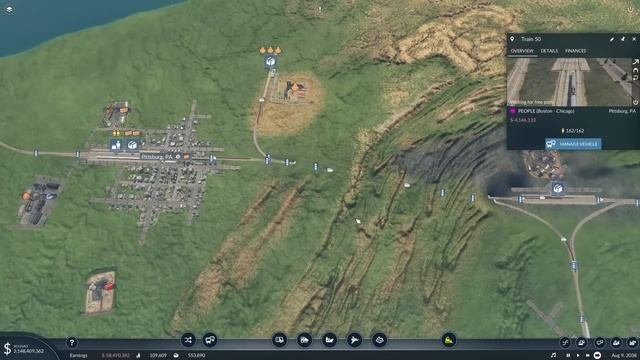The height and width of the screenshot is (360, 640).
Task: Open the Account balance dollar panel
Action: [x=23, y=348]
